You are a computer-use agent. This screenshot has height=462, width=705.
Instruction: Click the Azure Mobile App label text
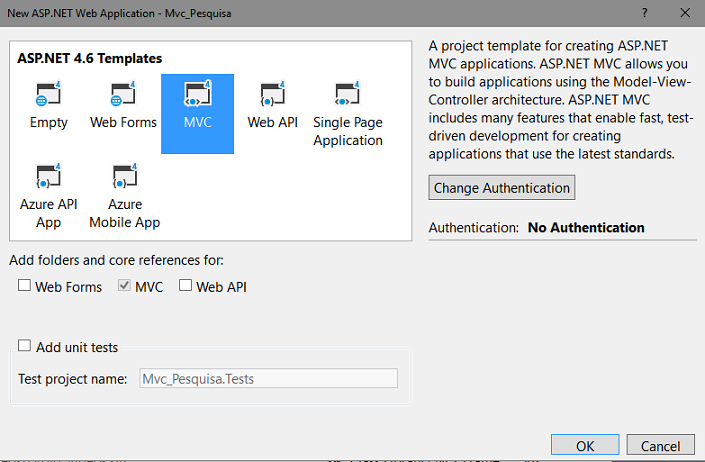click(x=125, y=213)
